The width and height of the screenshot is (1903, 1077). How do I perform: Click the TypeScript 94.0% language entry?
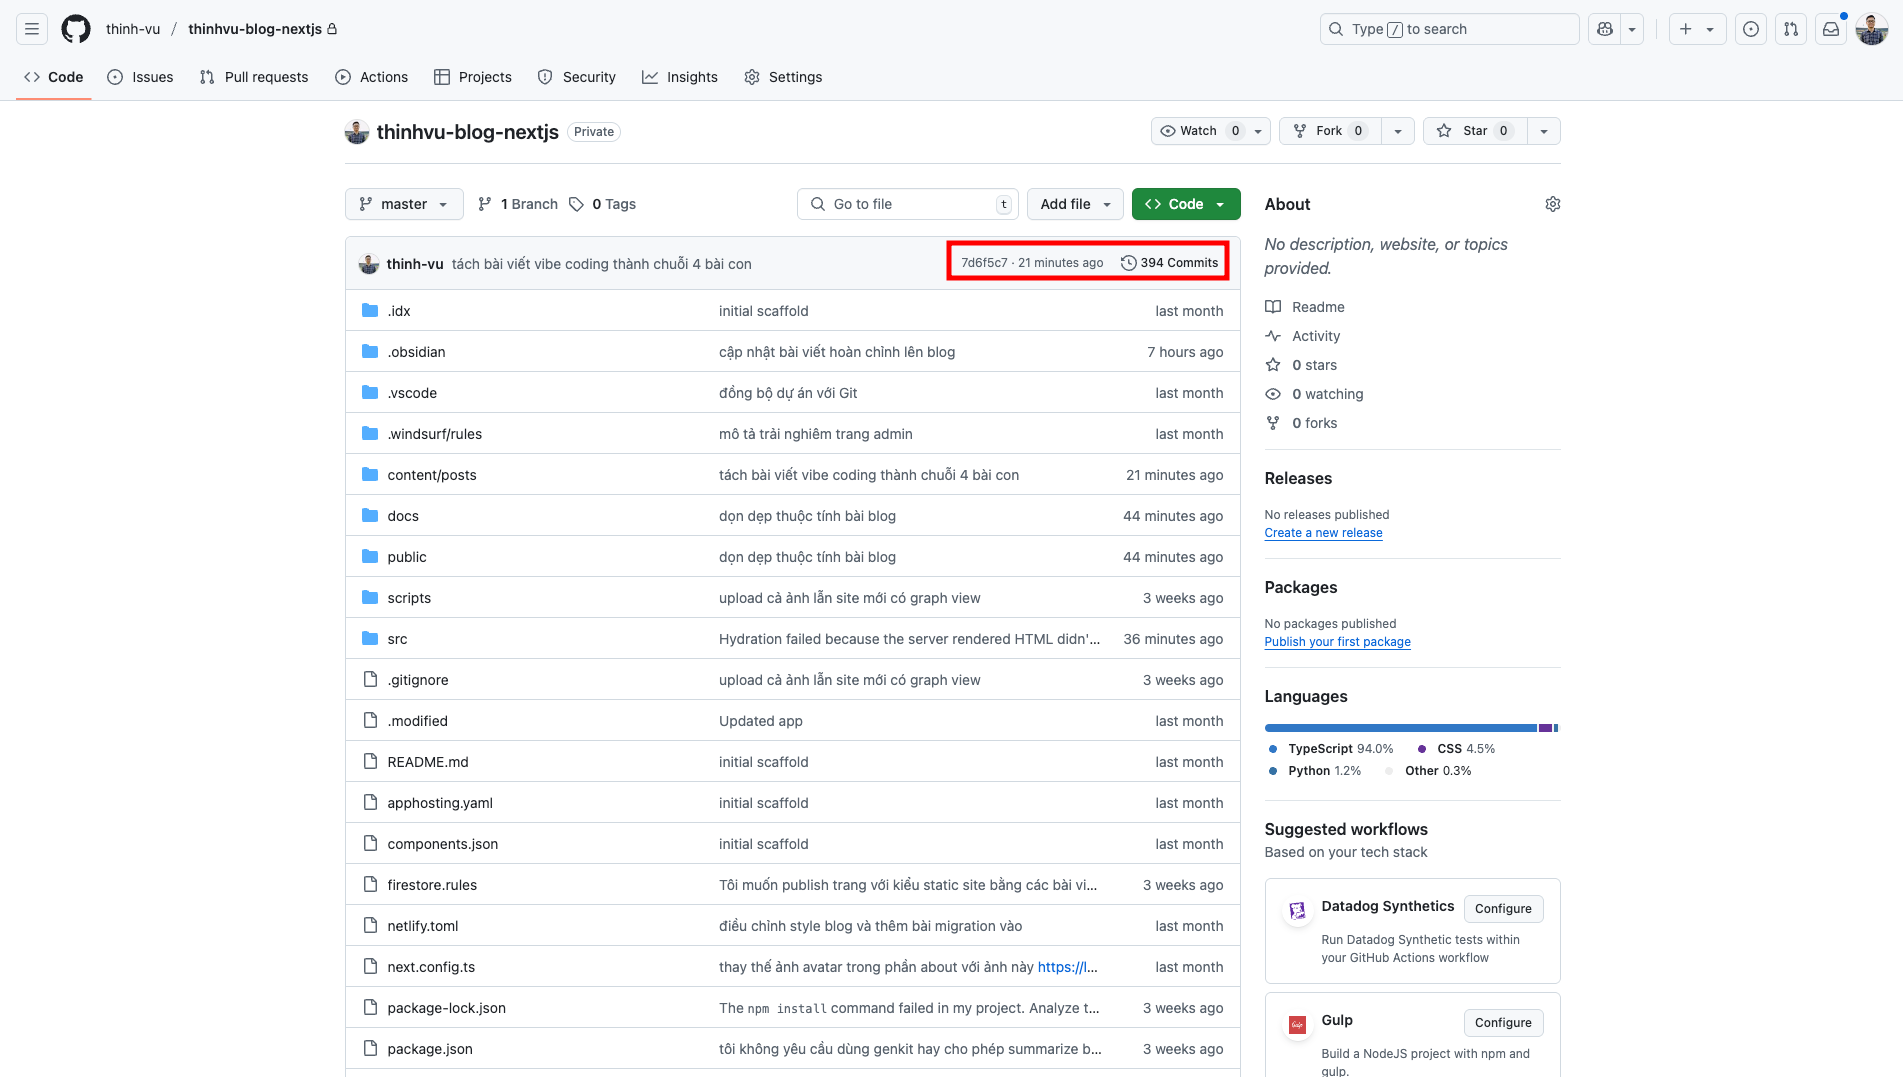coord(1330,749)
